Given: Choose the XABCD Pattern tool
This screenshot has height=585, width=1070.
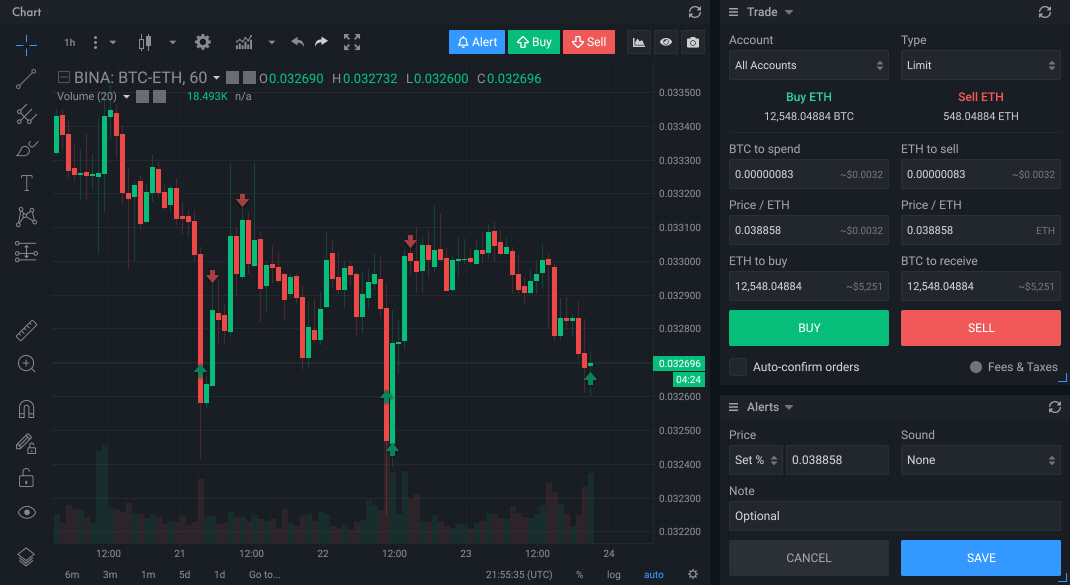Looking at the screenshot, I should coord(26,217).
